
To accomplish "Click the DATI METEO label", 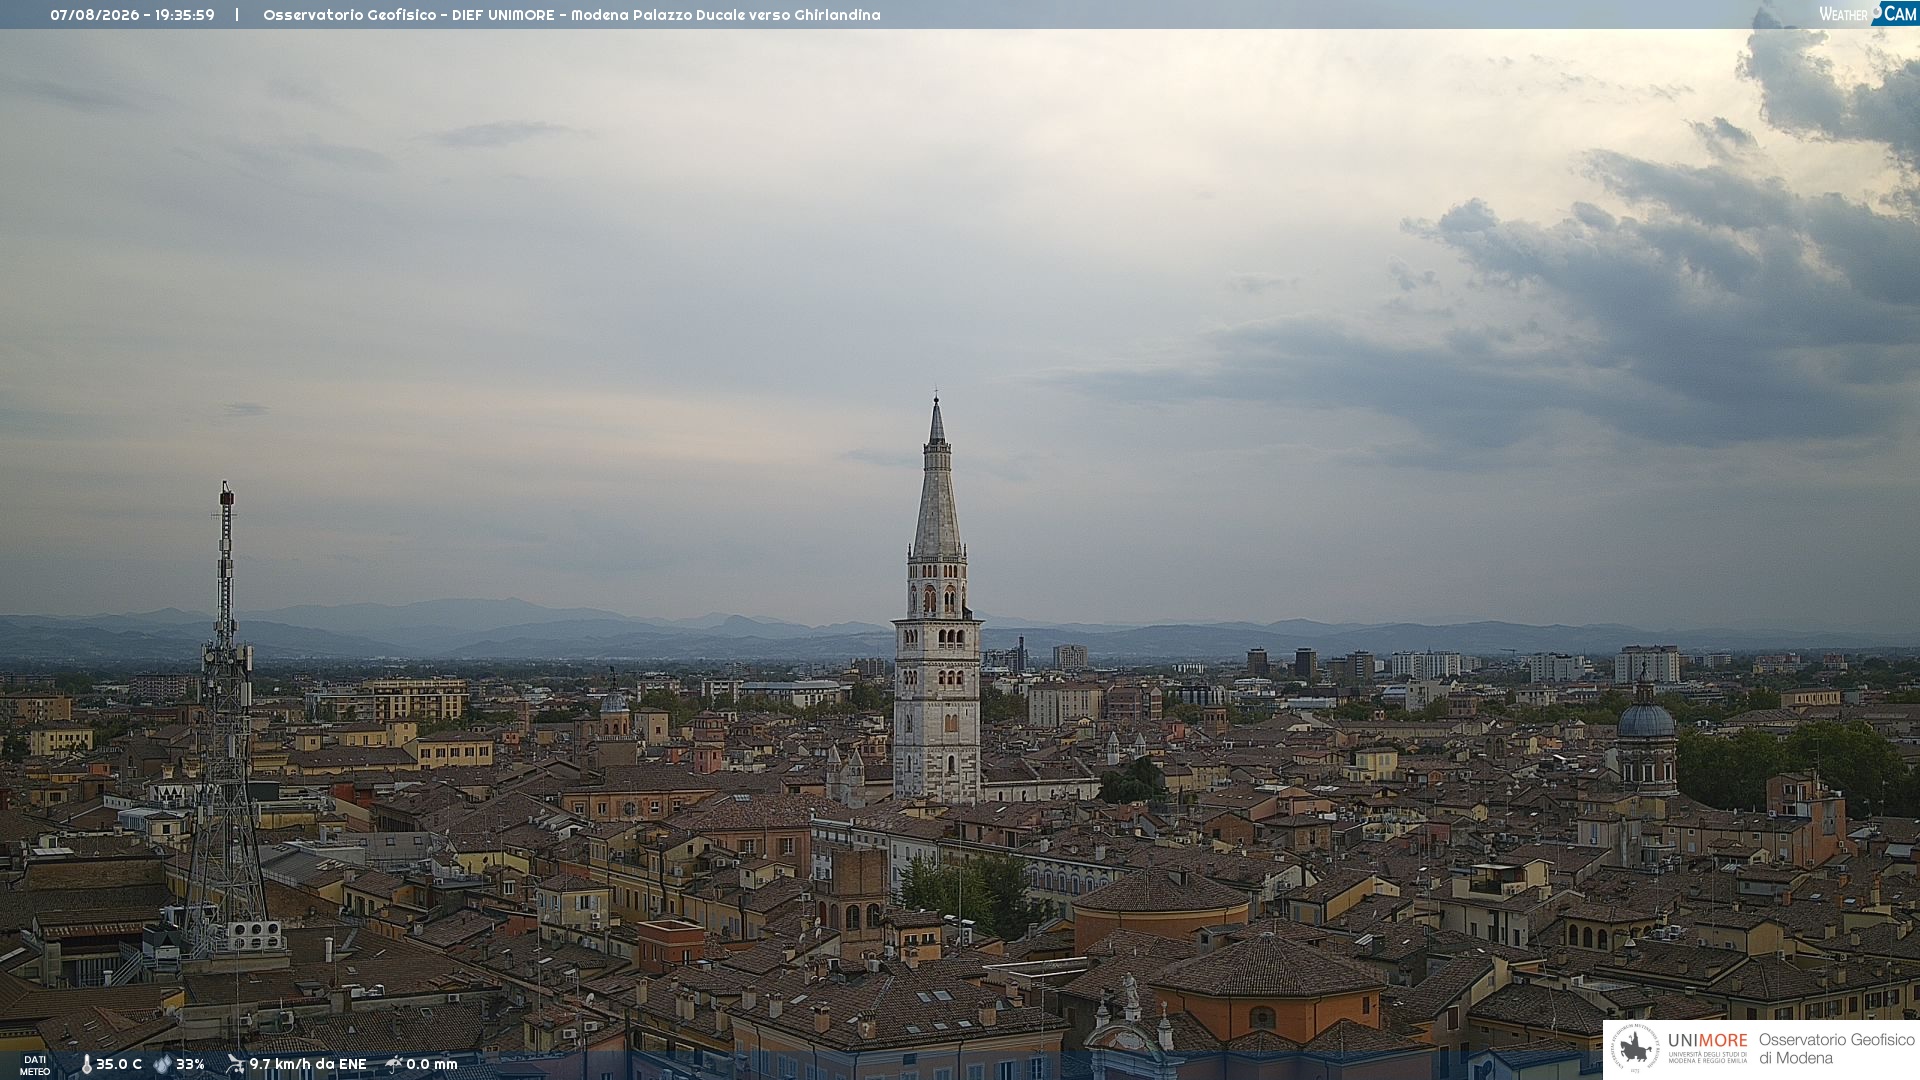I will point(35,1066).
